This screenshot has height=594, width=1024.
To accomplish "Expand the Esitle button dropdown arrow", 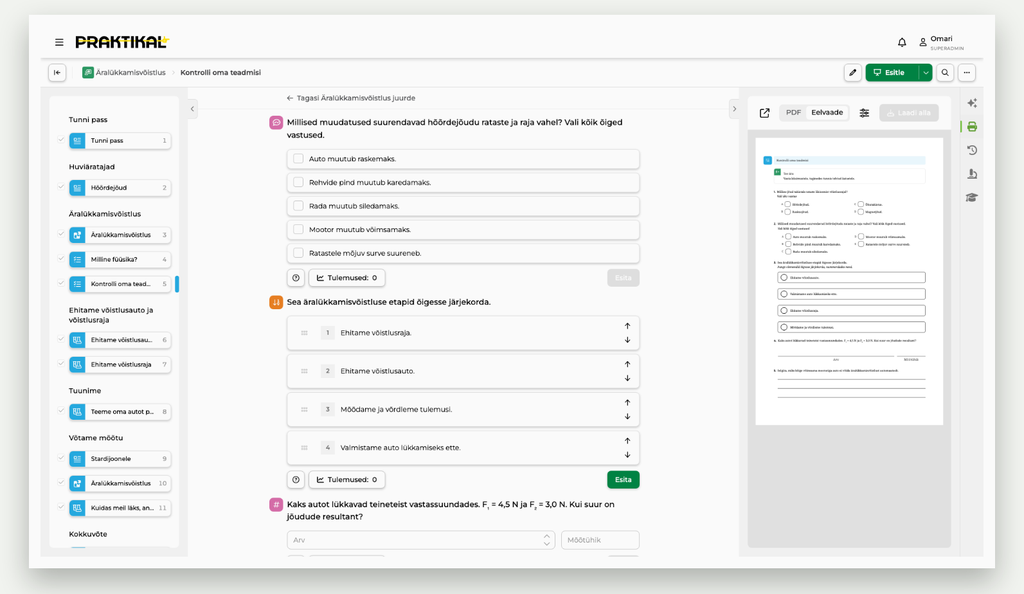I will pos(925,72).
